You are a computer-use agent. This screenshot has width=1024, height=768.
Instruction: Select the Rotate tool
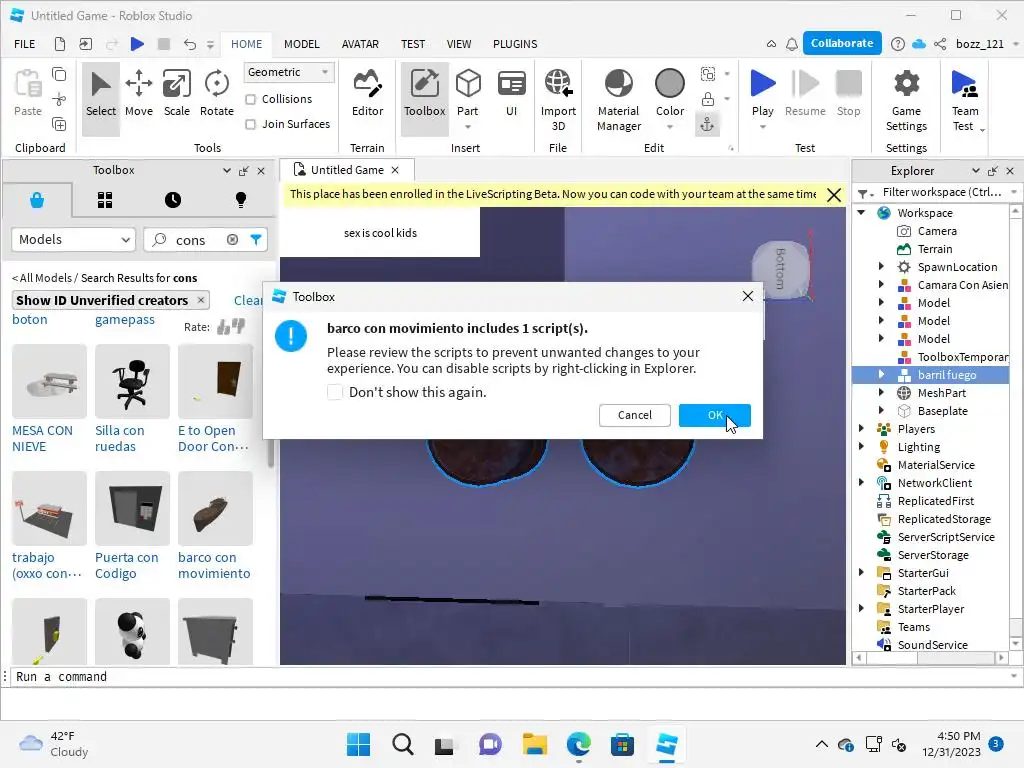click(217, 94)
